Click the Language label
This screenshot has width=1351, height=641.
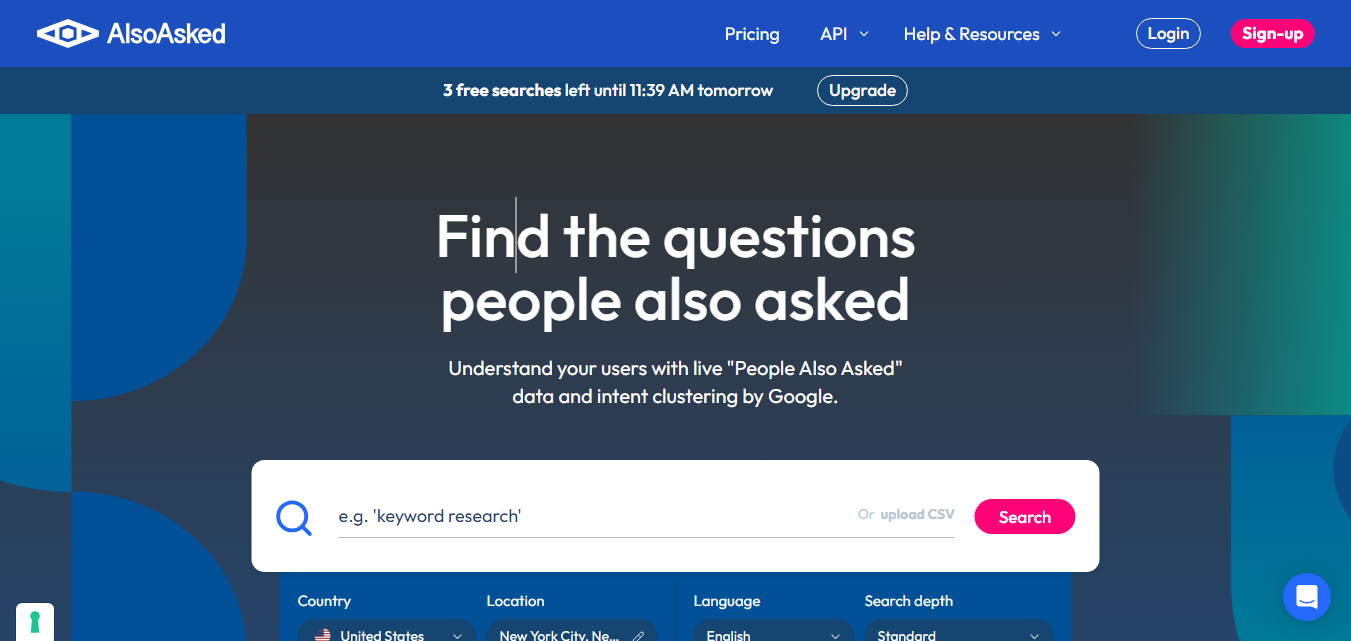pyautogui.click(x=727, y=601)
